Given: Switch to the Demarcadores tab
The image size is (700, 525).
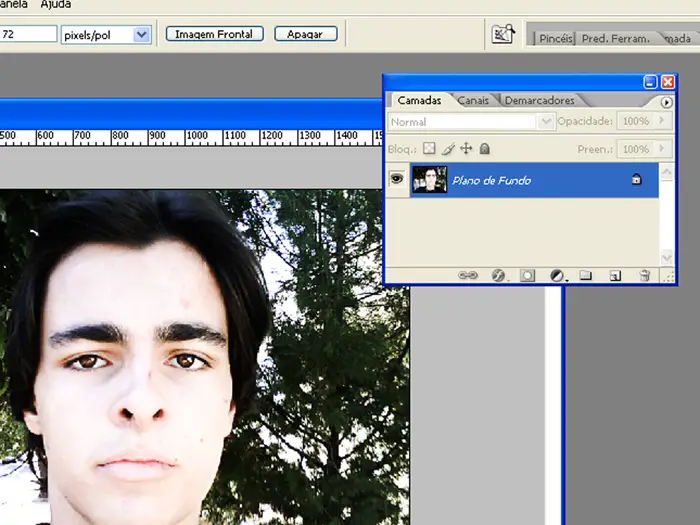Looking at the screenshot, I should click(x=540, y=100).
